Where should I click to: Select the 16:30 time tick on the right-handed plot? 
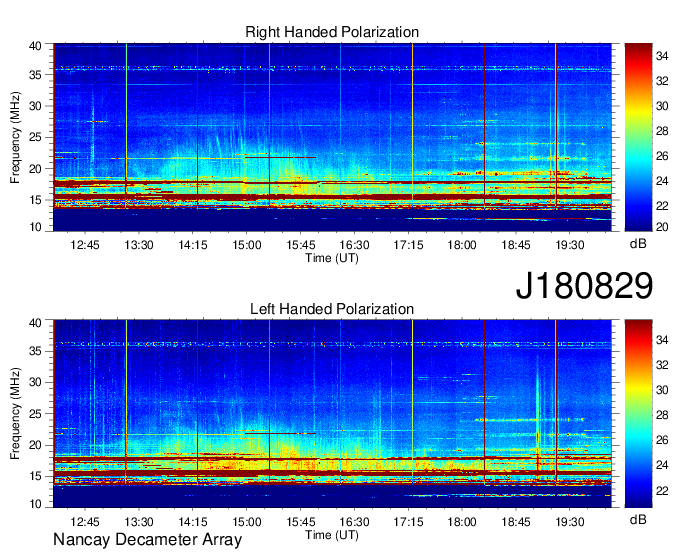pyautogui.click(x=354, y=245)
